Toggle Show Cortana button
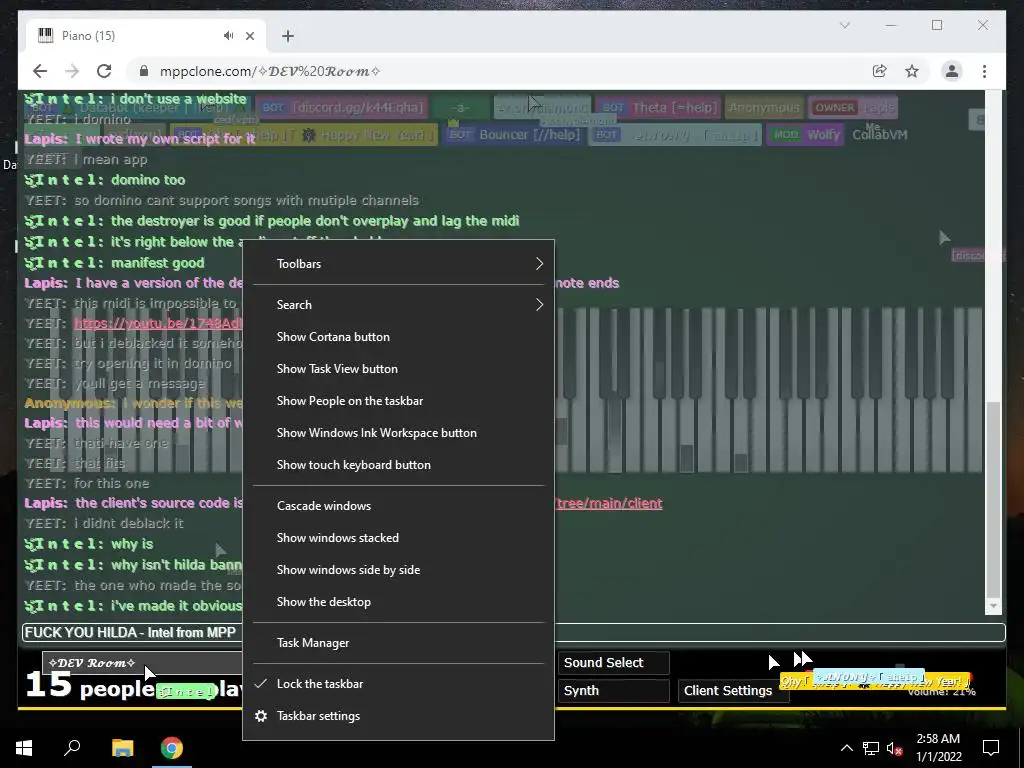 (398, 337)
